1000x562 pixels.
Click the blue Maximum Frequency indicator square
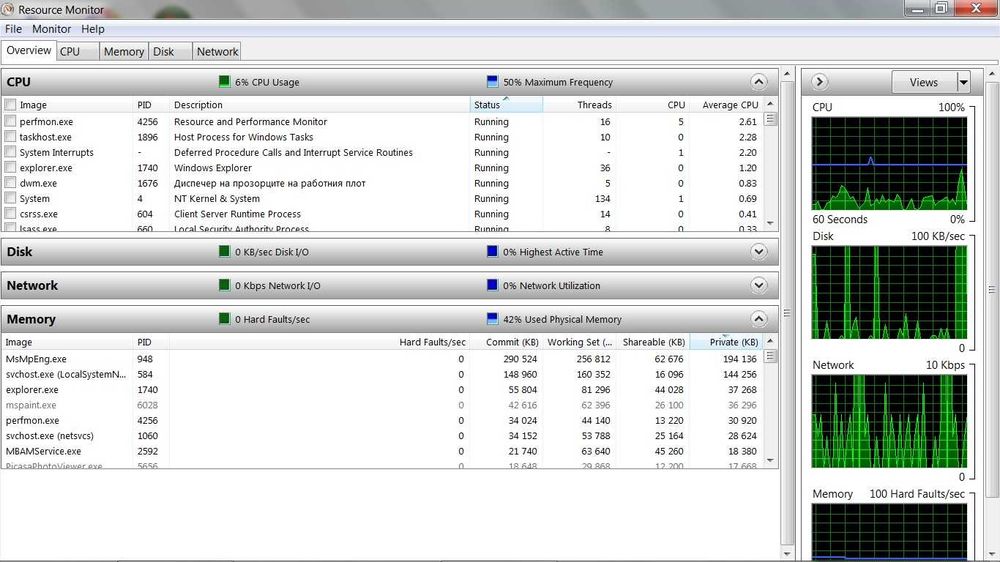pos(492,81)
